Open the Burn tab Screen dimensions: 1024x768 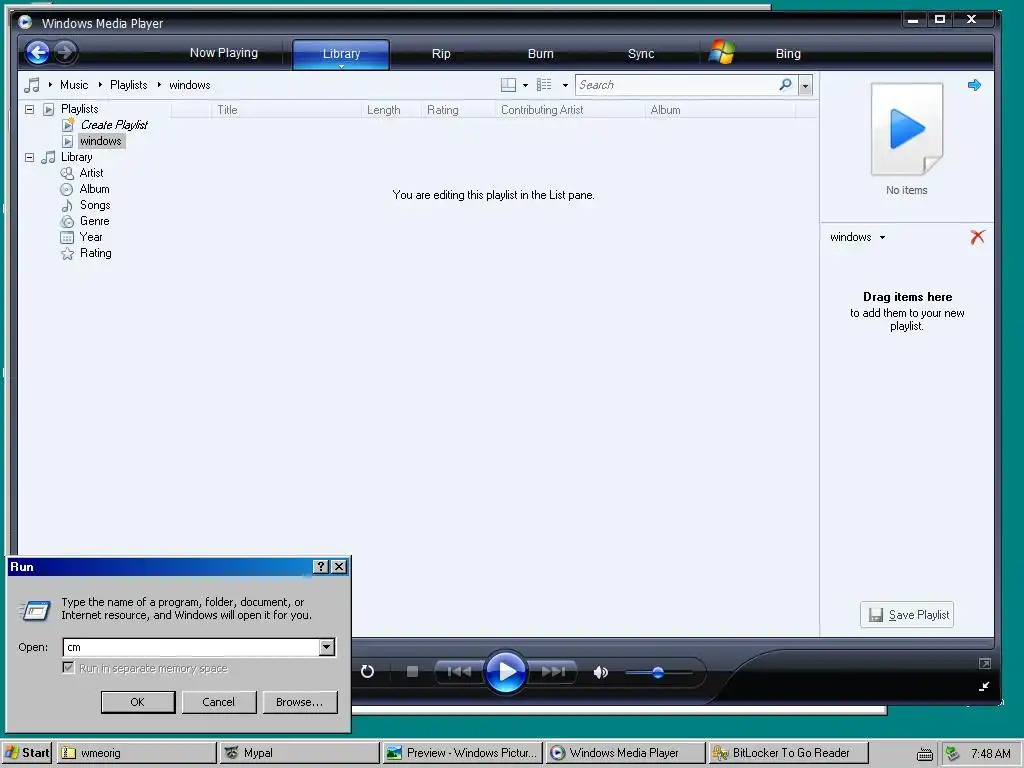[540, 54]
